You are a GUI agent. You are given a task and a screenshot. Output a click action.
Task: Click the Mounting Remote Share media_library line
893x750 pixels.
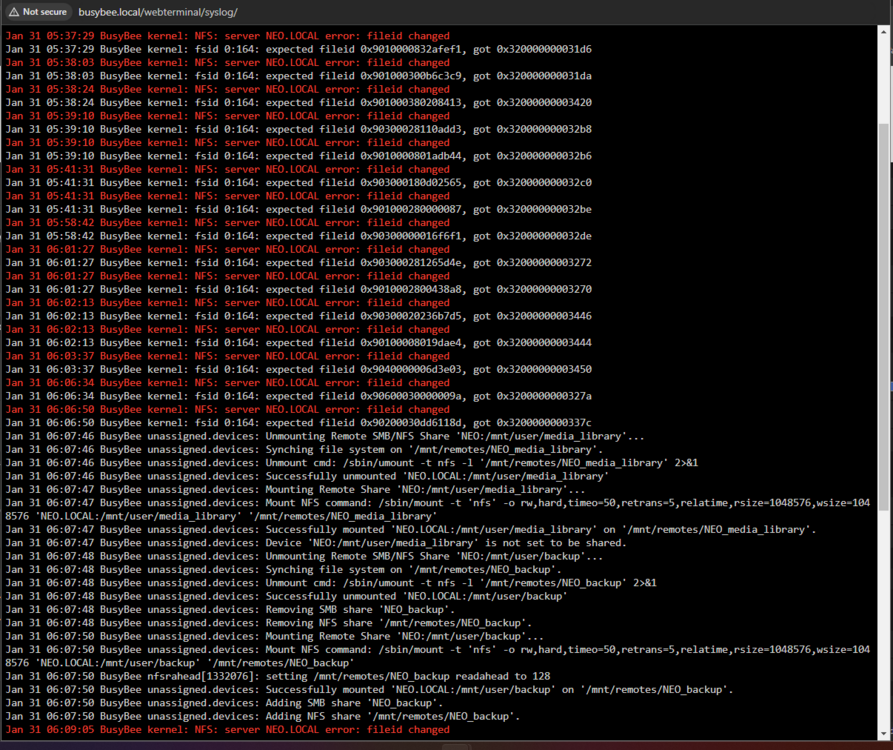(x=295, y=490)
